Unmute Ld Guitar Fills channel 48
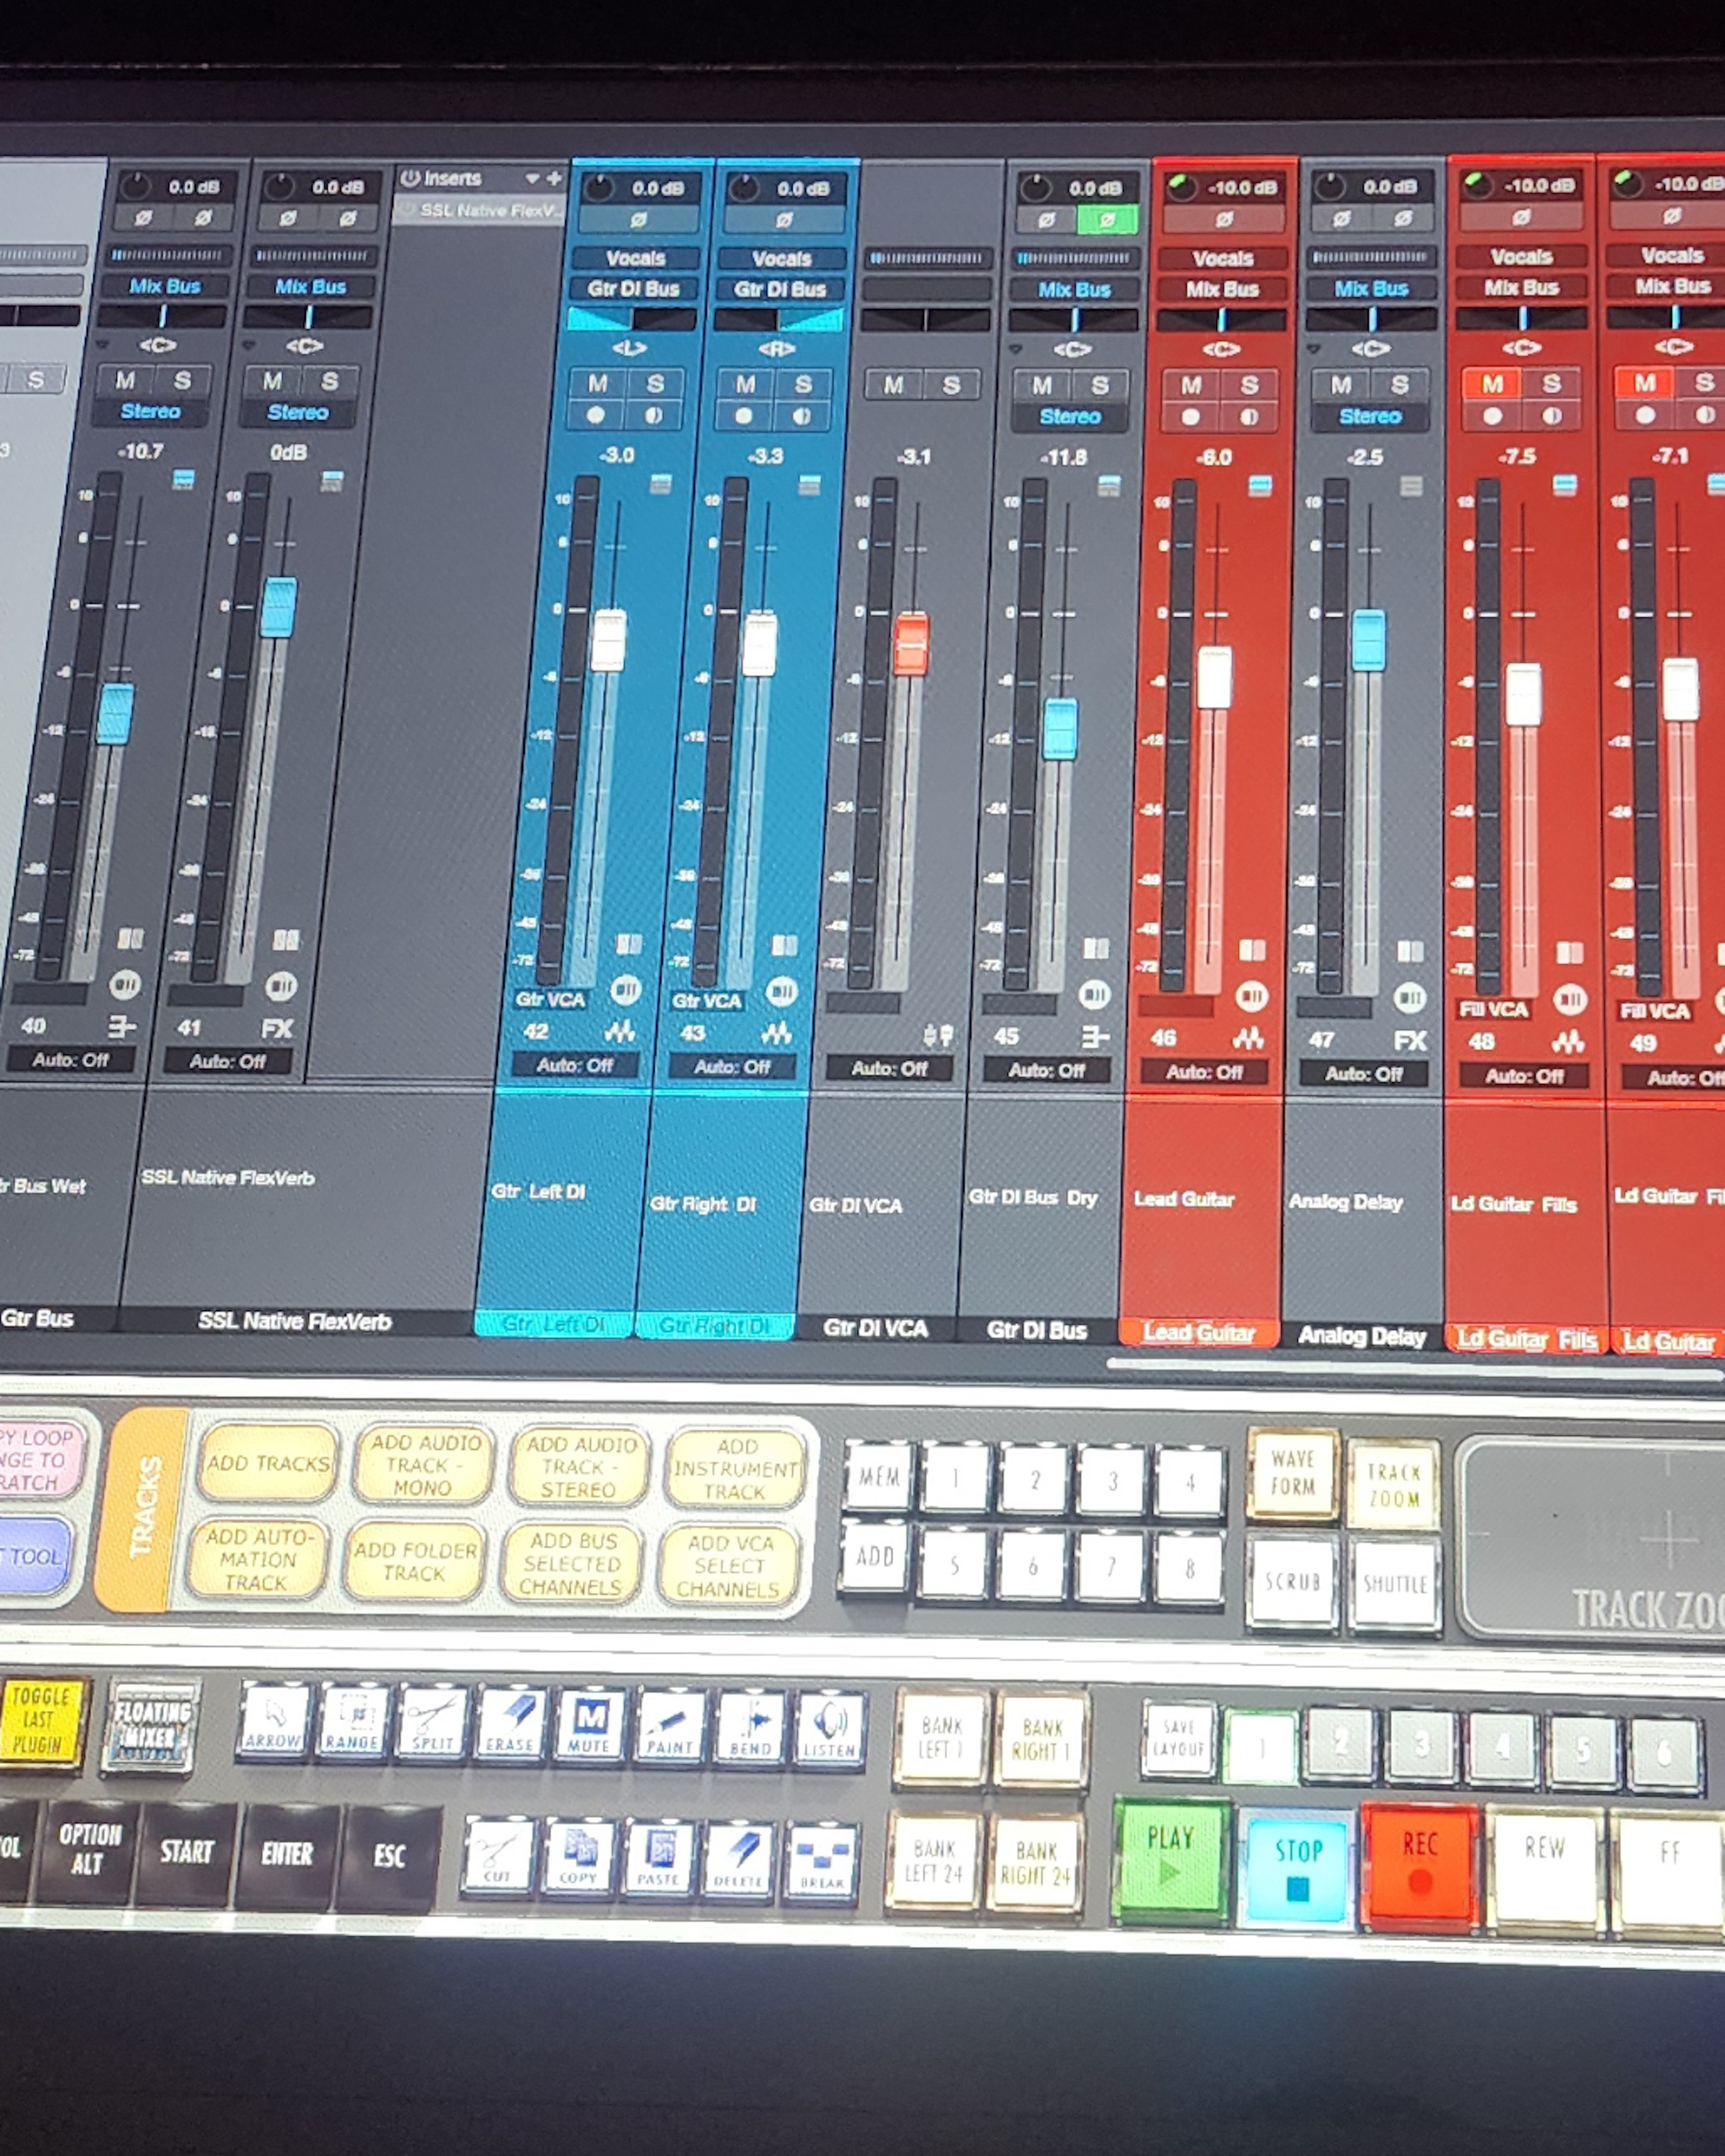The width and height of the screenshot is (1725, 2156). (1492, 384)
